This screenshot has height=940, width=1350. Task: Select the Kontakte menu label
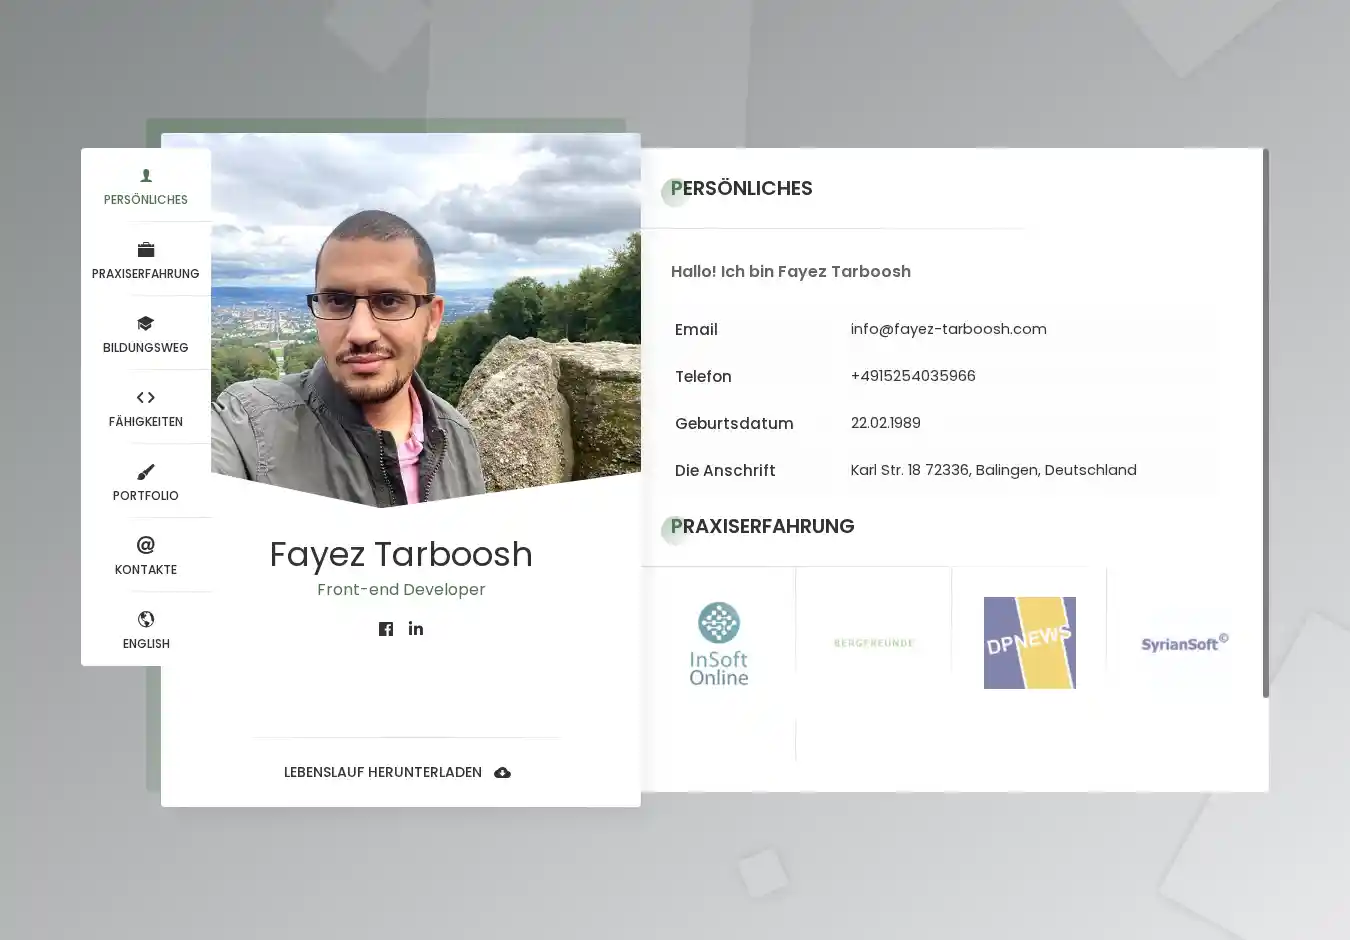(146, 570)
